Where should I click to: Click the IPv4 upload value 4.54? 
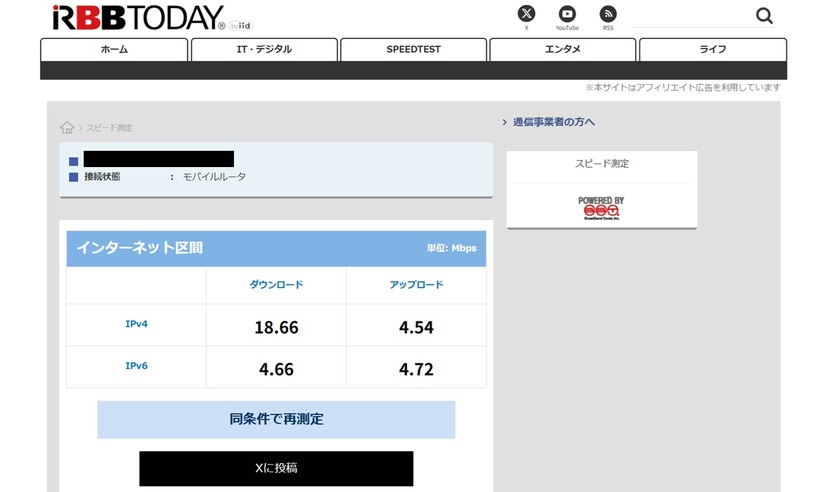point(416,328)
